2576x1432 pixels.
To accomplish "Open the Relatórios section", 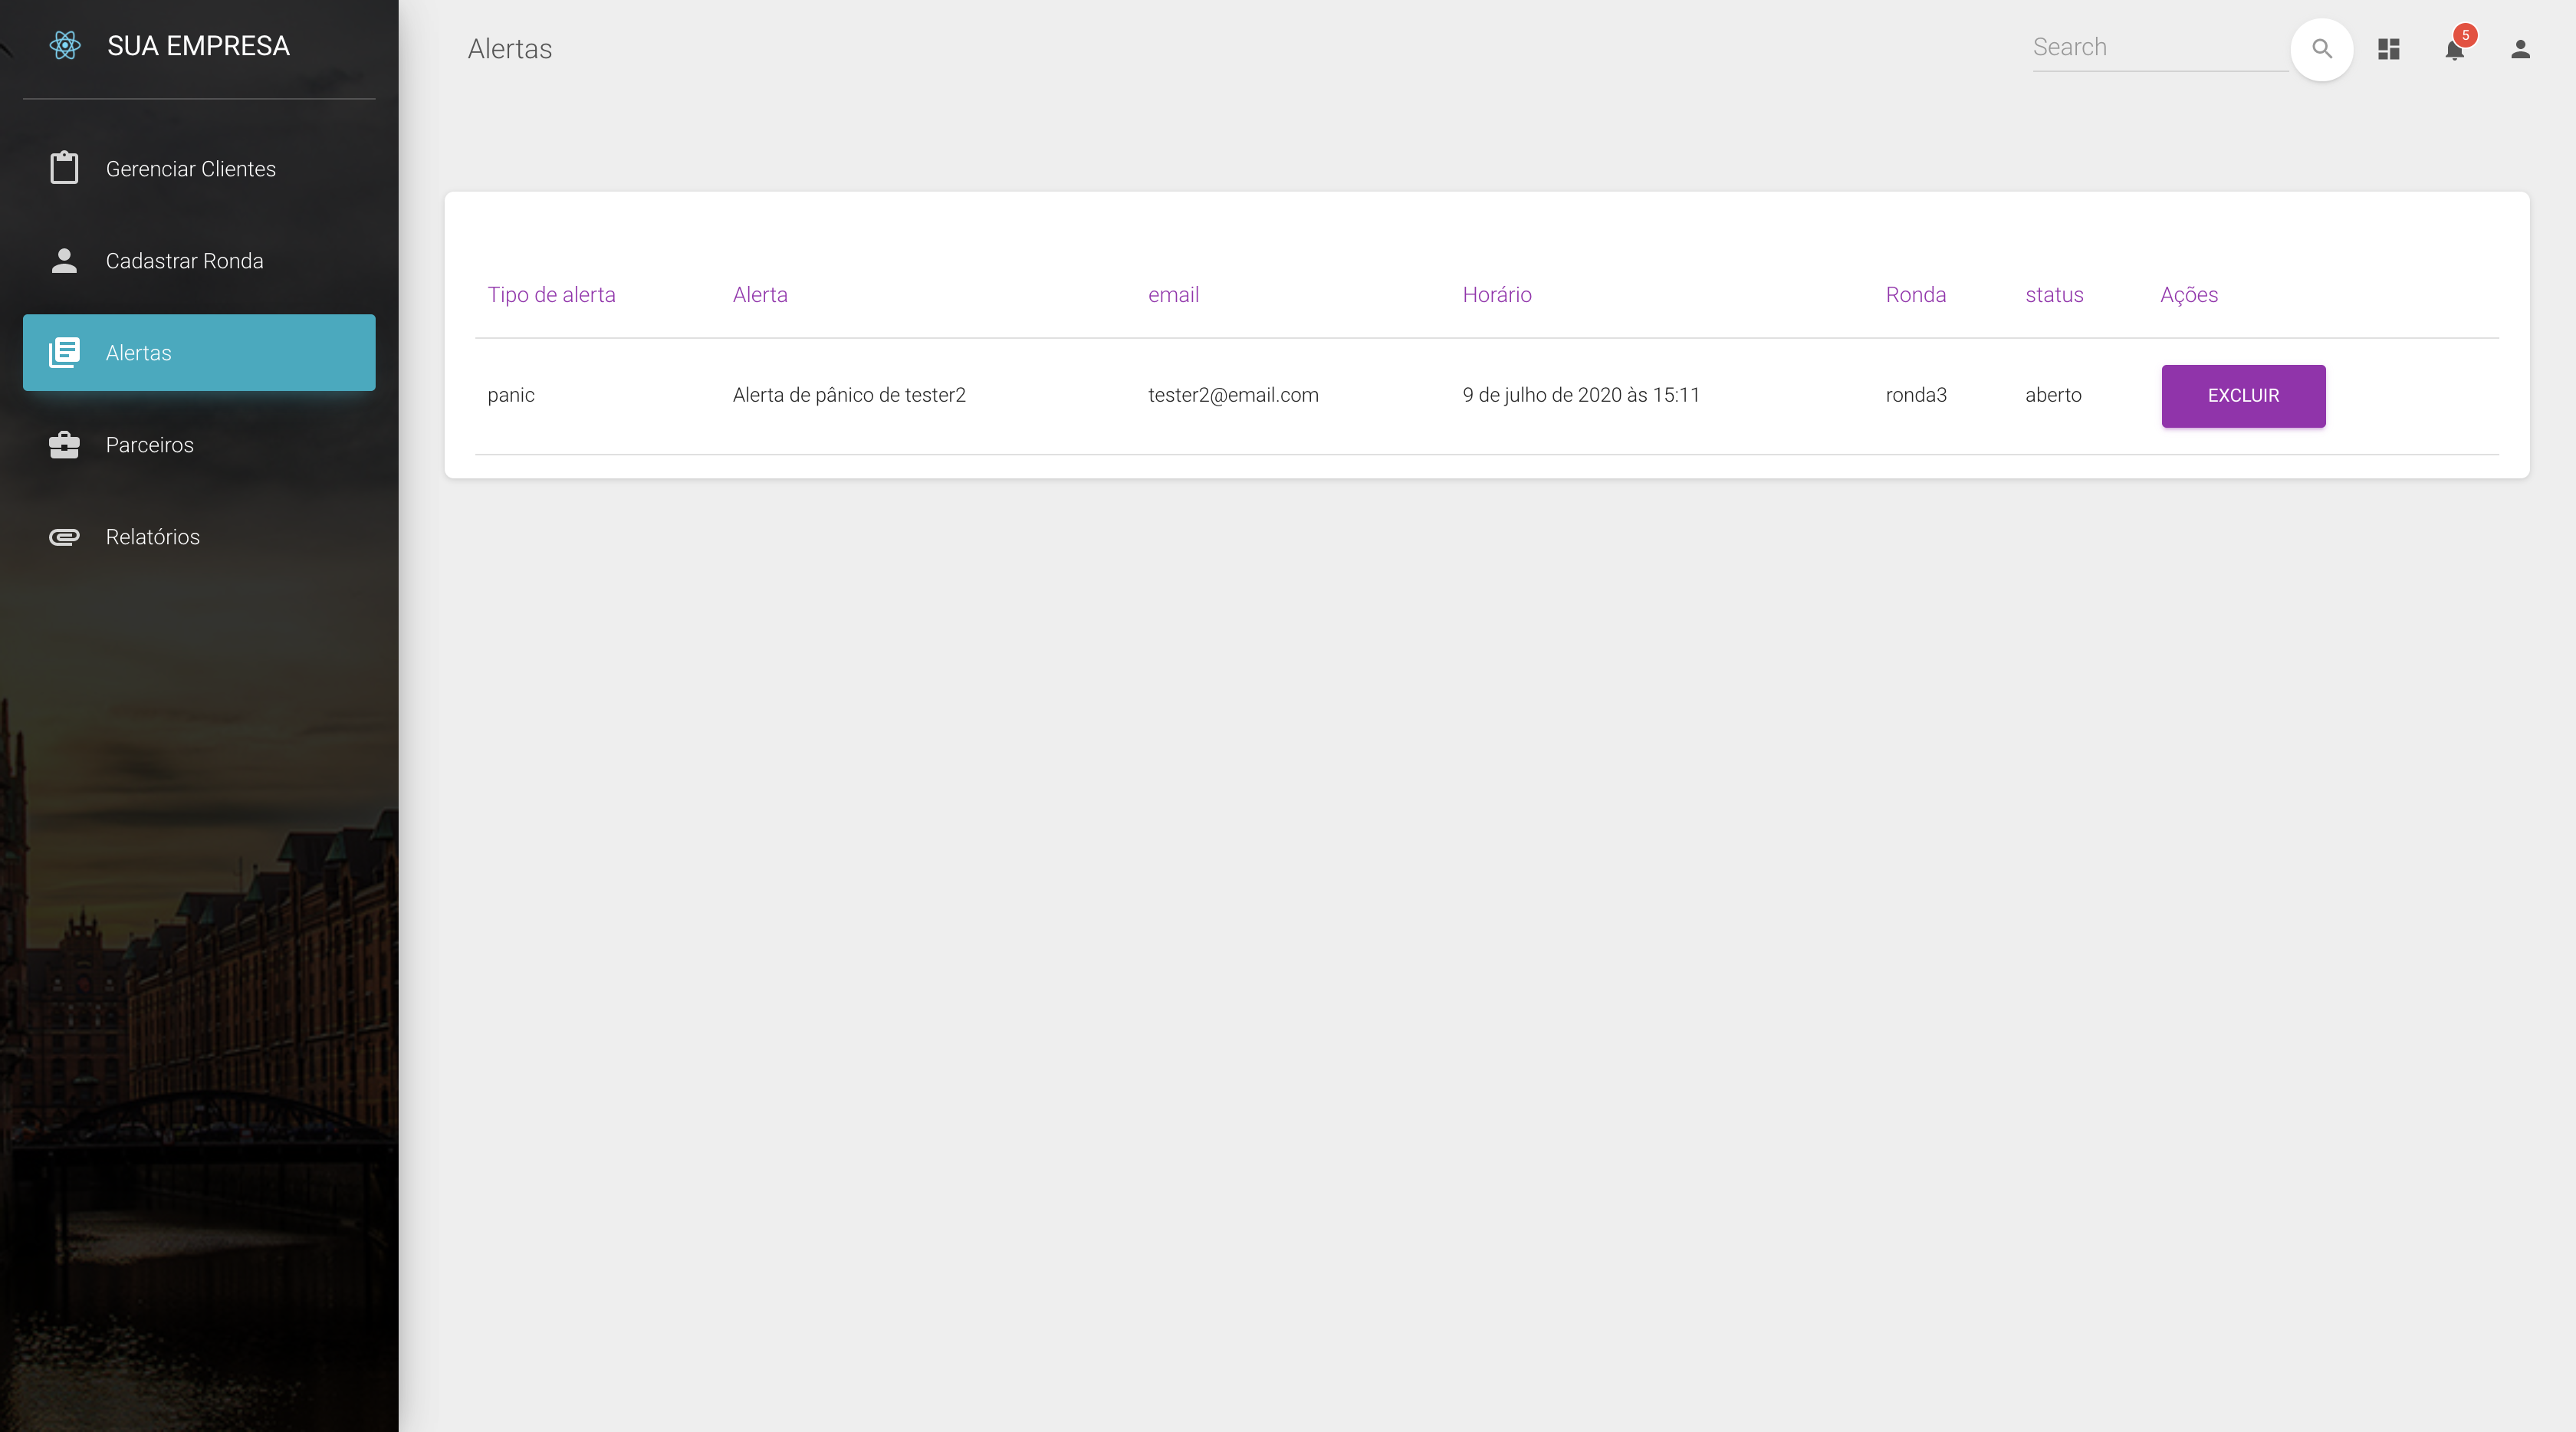I will click(153, 537).
